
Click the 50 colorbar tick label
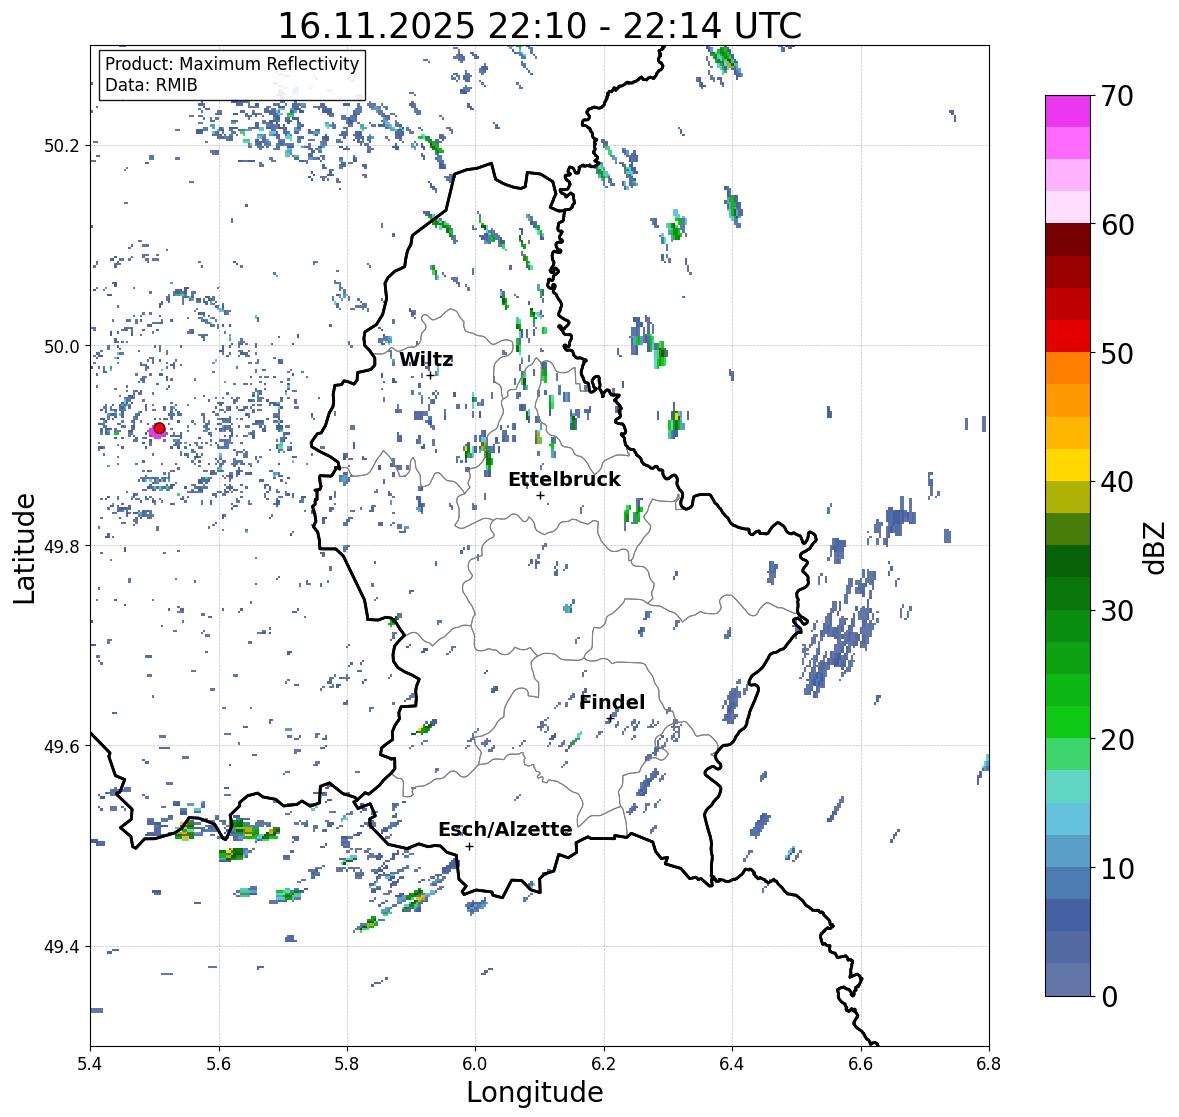point(1116,353)
